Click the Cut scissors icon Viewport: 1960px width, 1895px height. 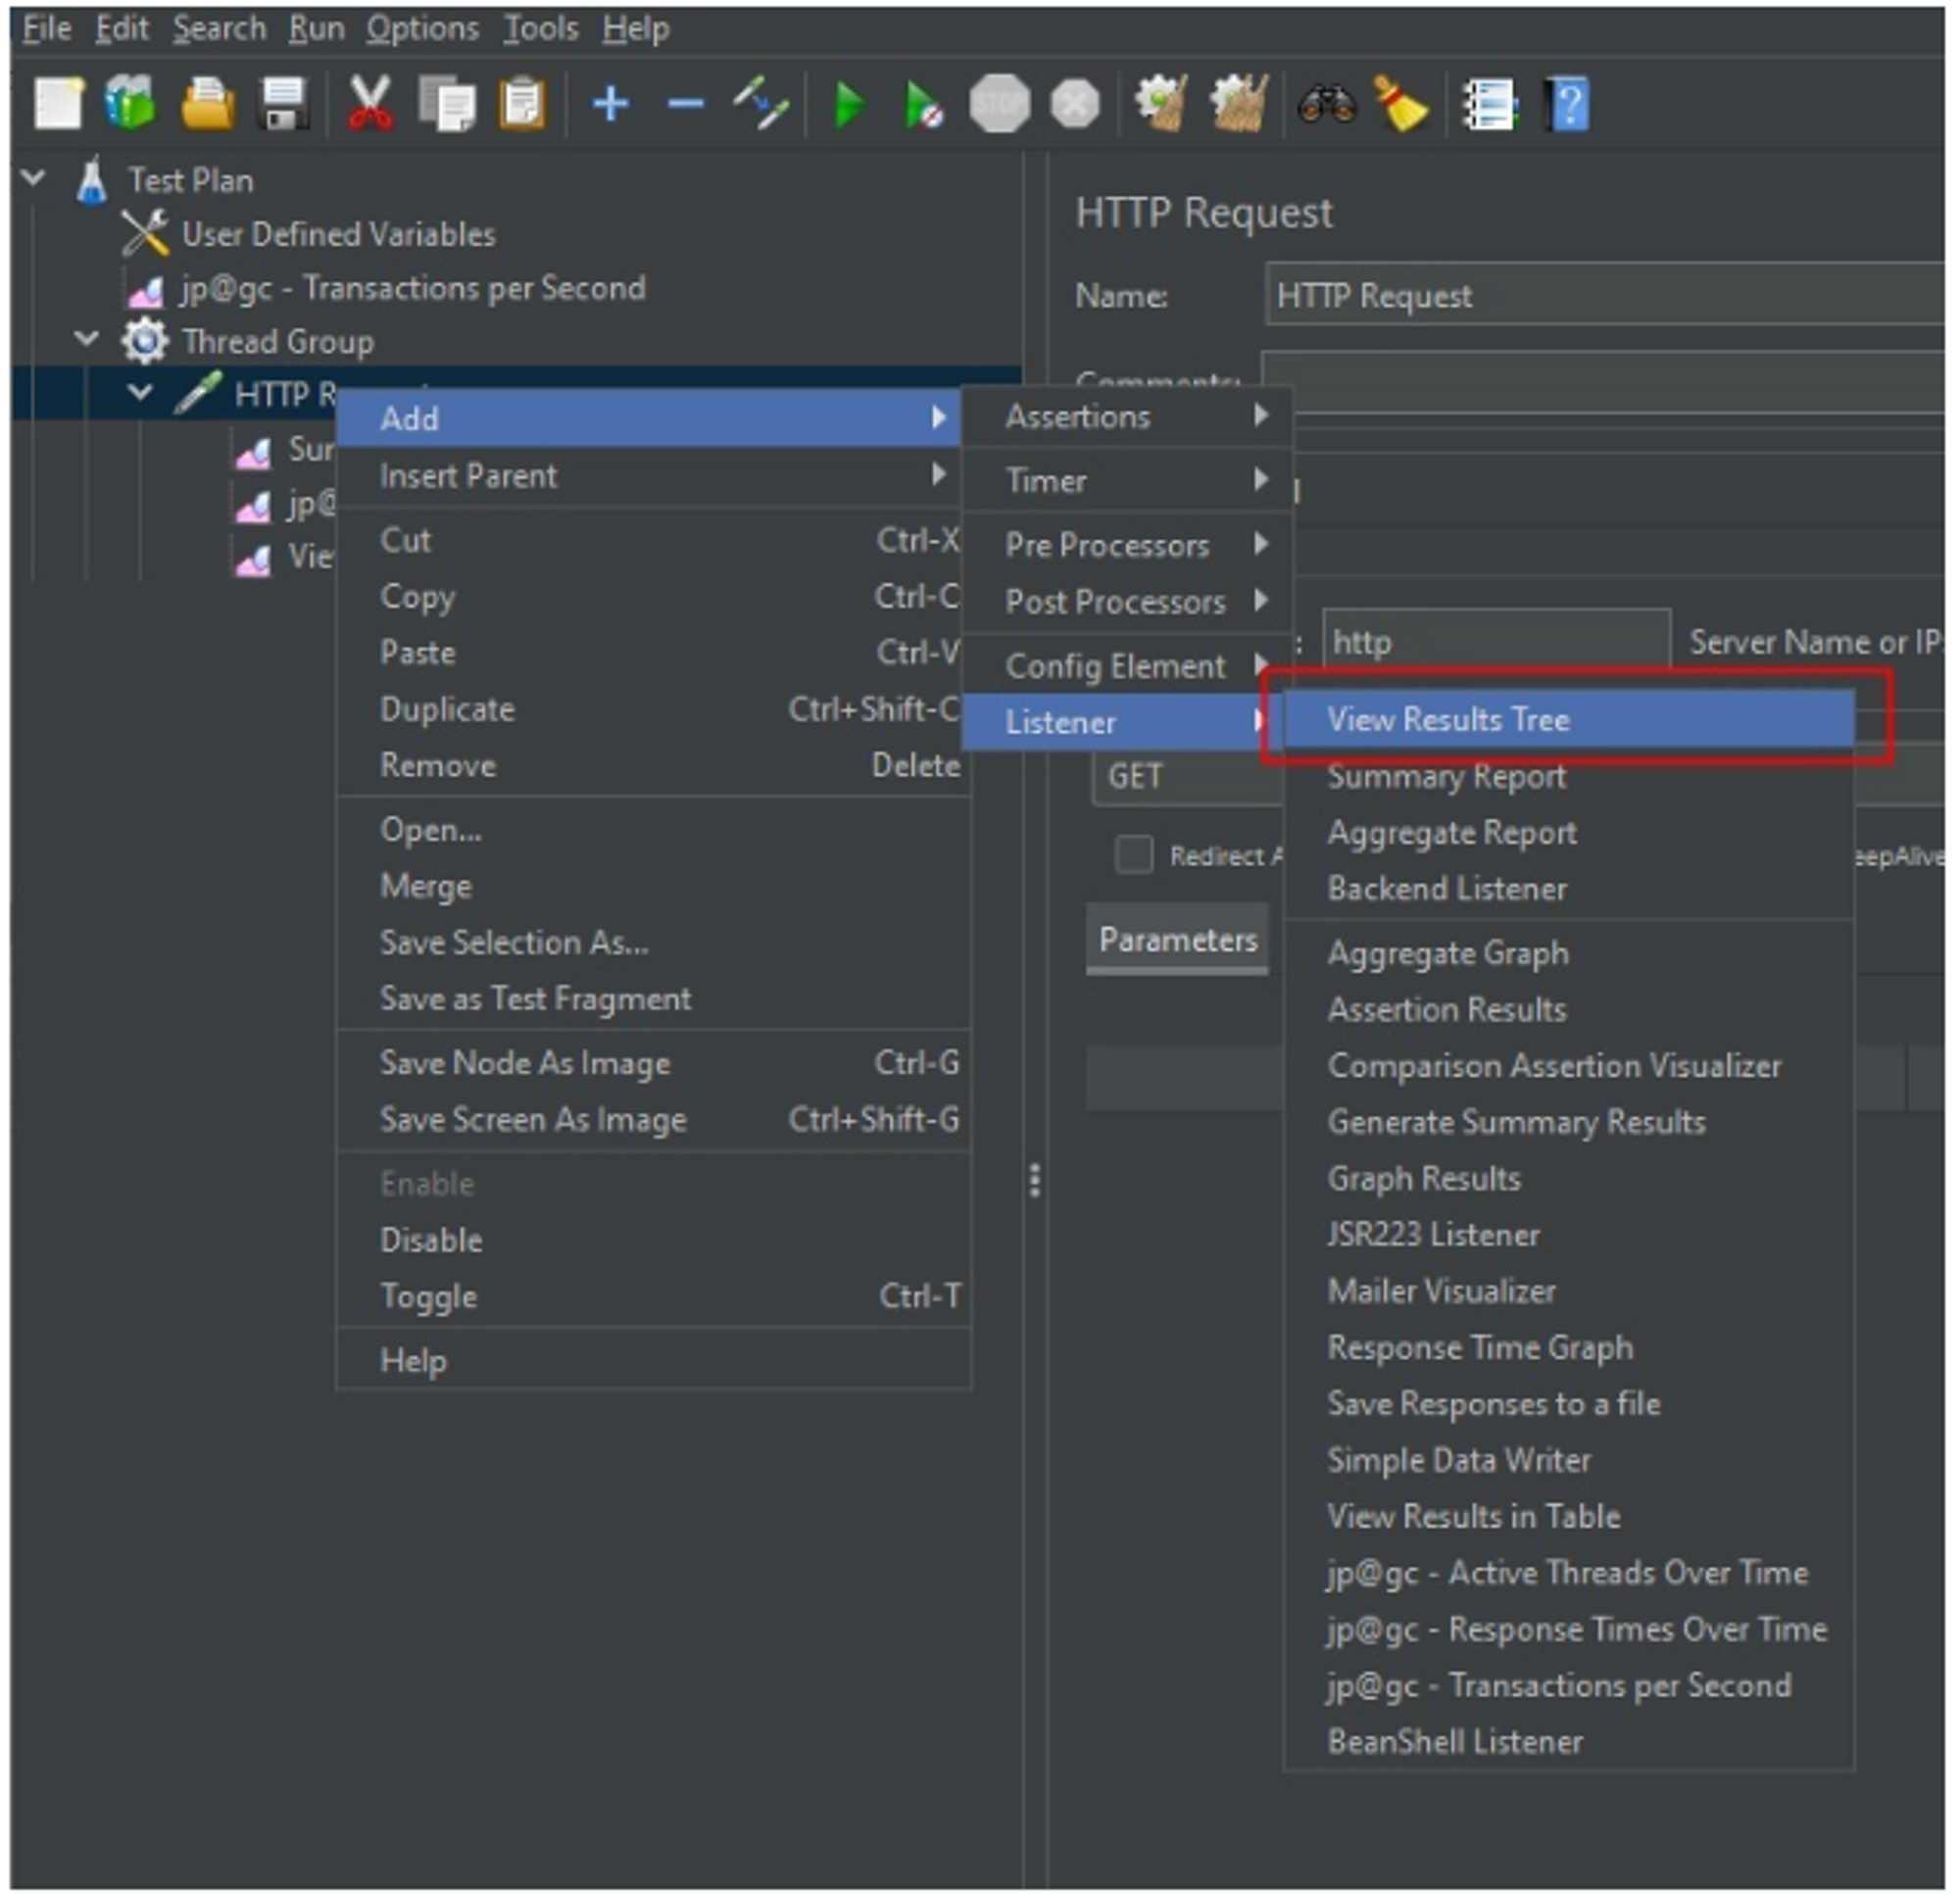coord(369,103)
